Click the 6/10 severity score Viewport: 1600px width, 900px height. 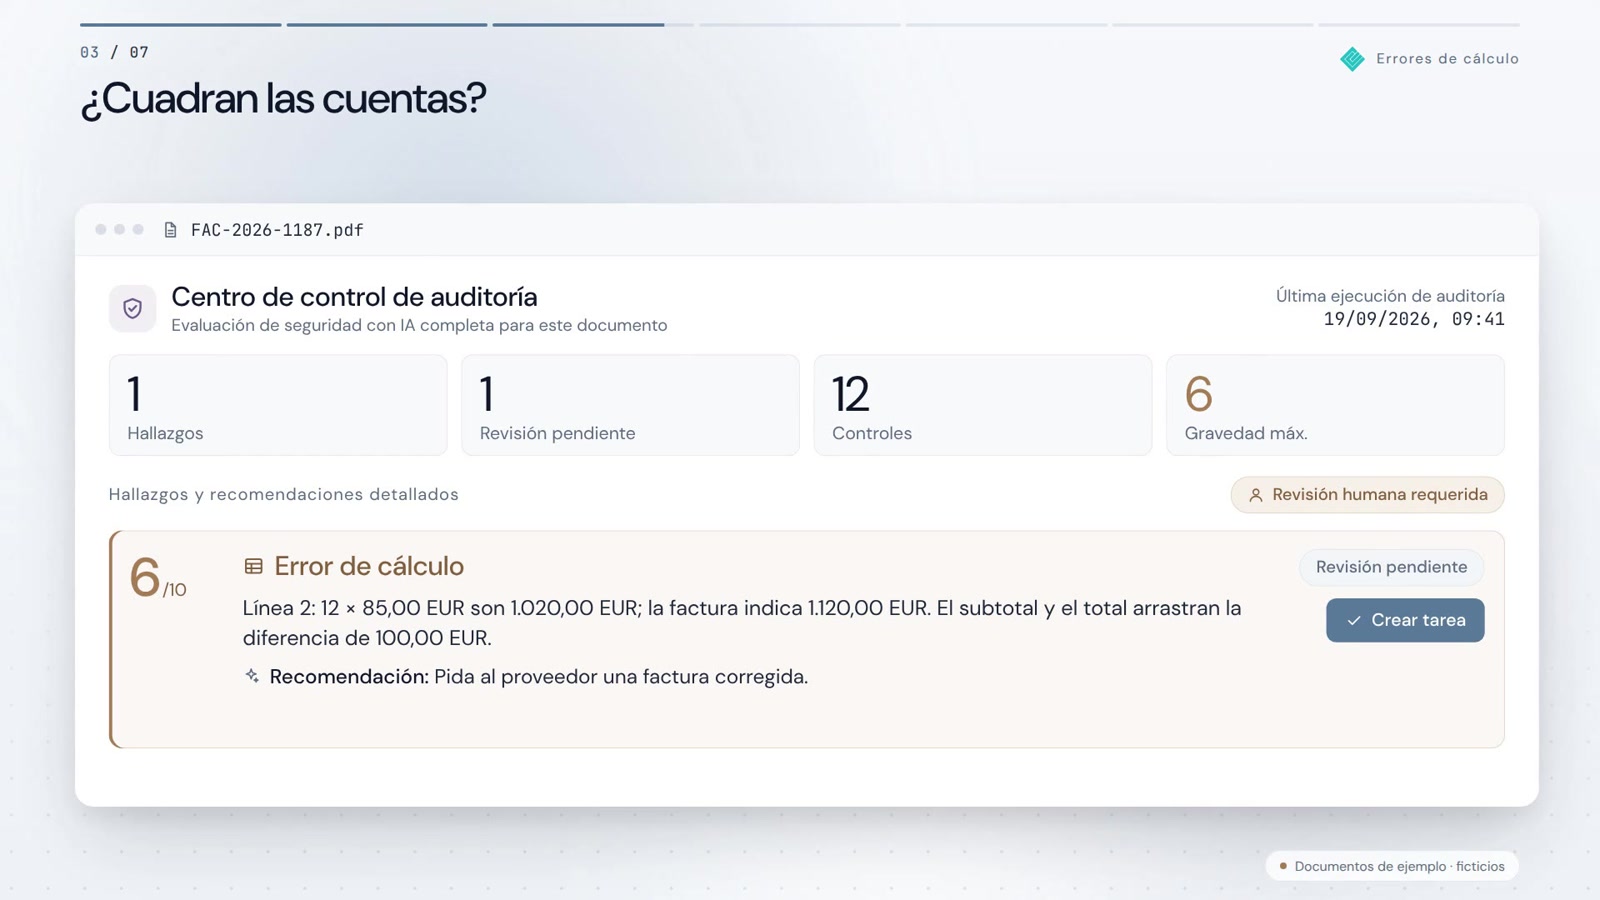click(158, 578)
